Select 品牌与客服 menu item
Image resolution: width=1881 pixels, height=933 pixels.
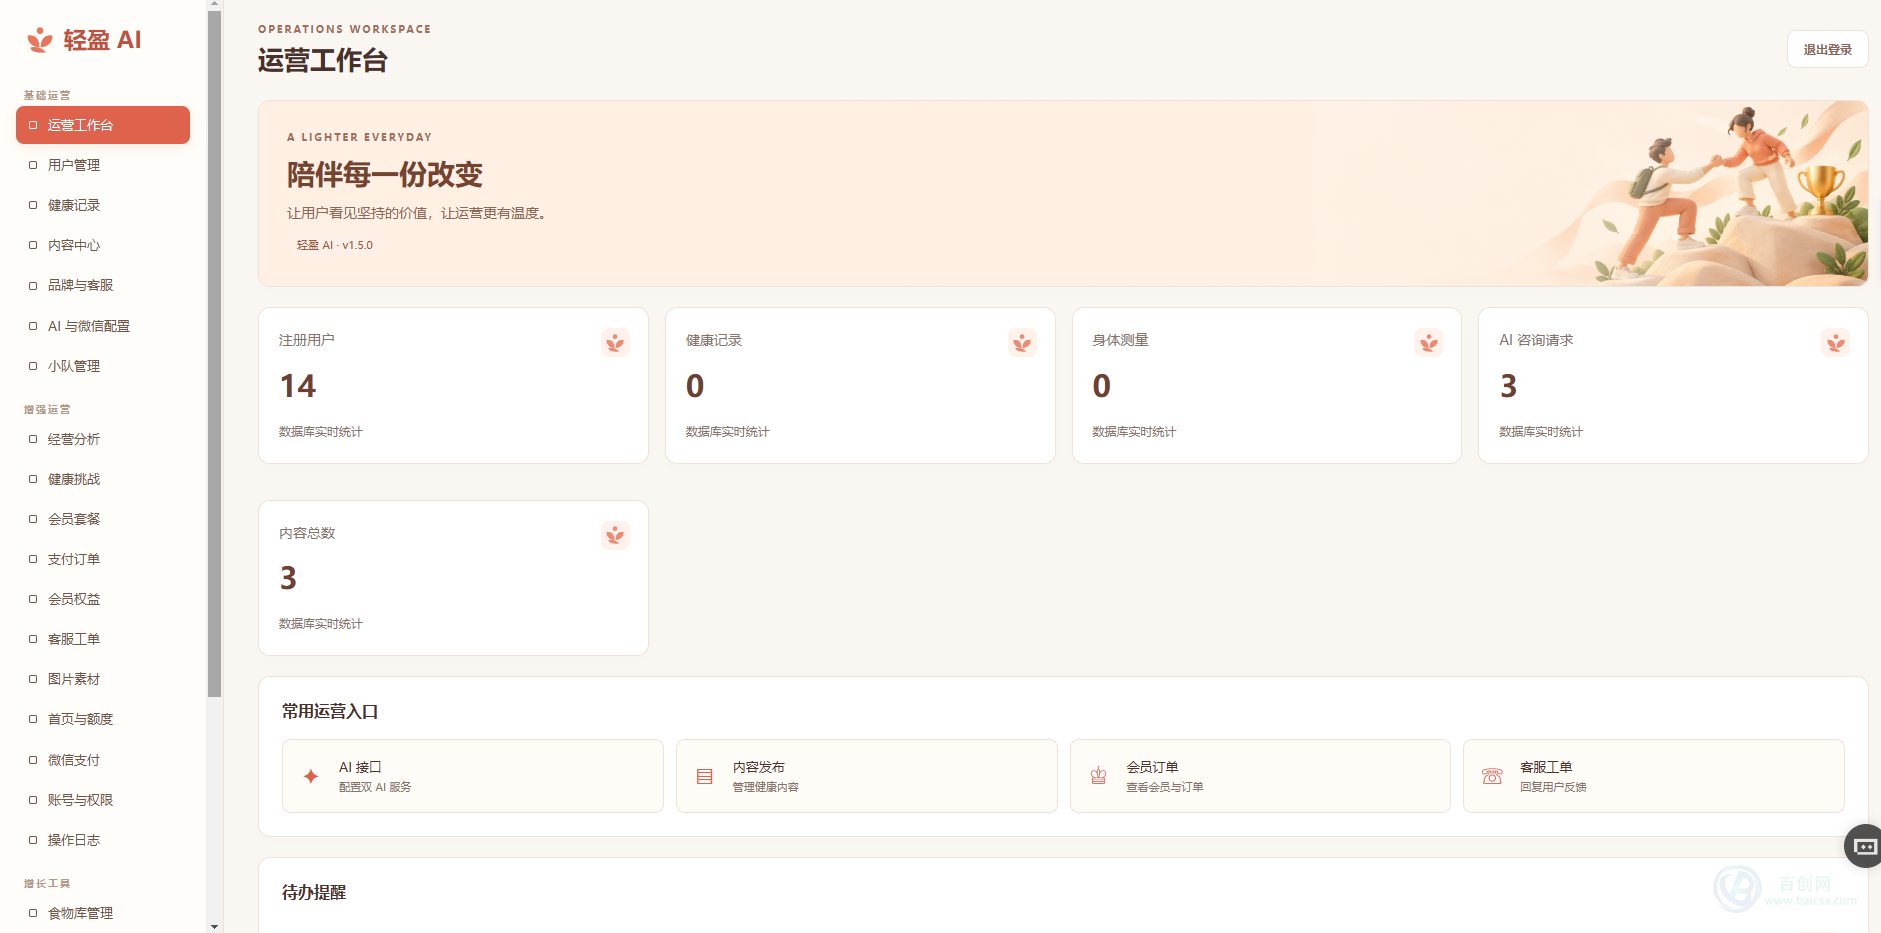tap(103, 285)
